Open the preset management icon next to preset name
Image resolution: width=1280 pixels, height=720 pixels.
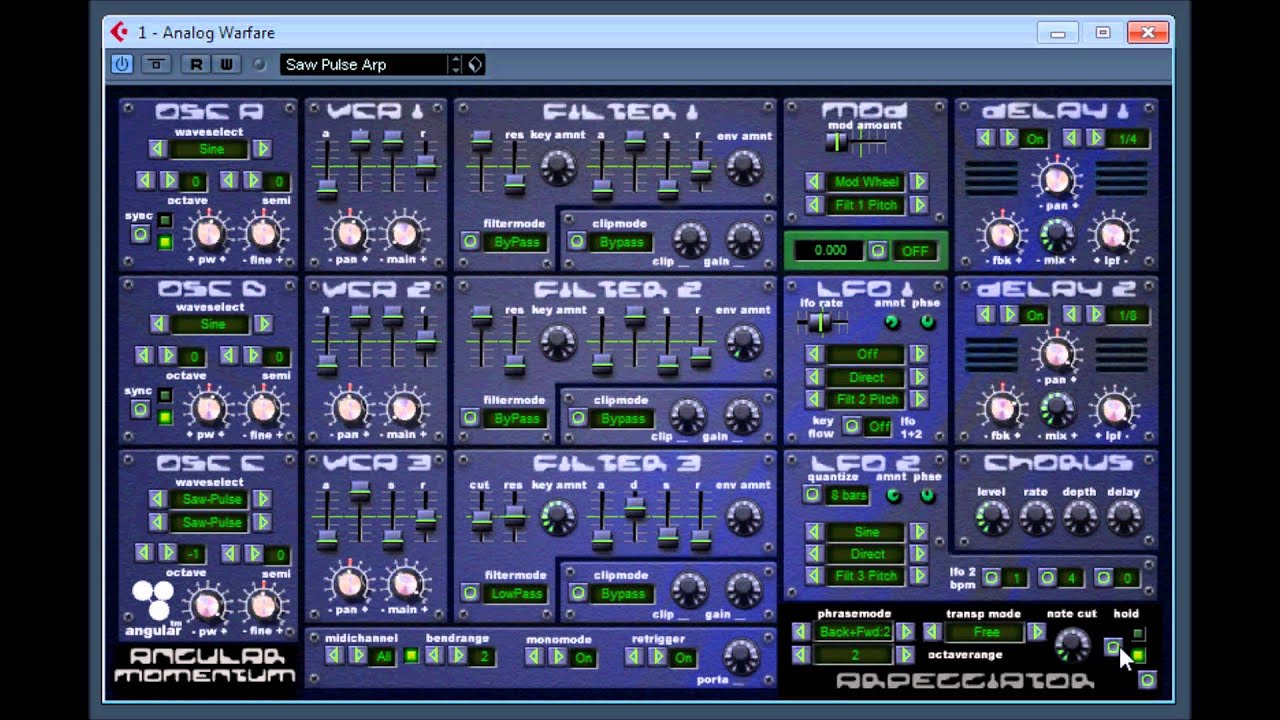point(475,65)
